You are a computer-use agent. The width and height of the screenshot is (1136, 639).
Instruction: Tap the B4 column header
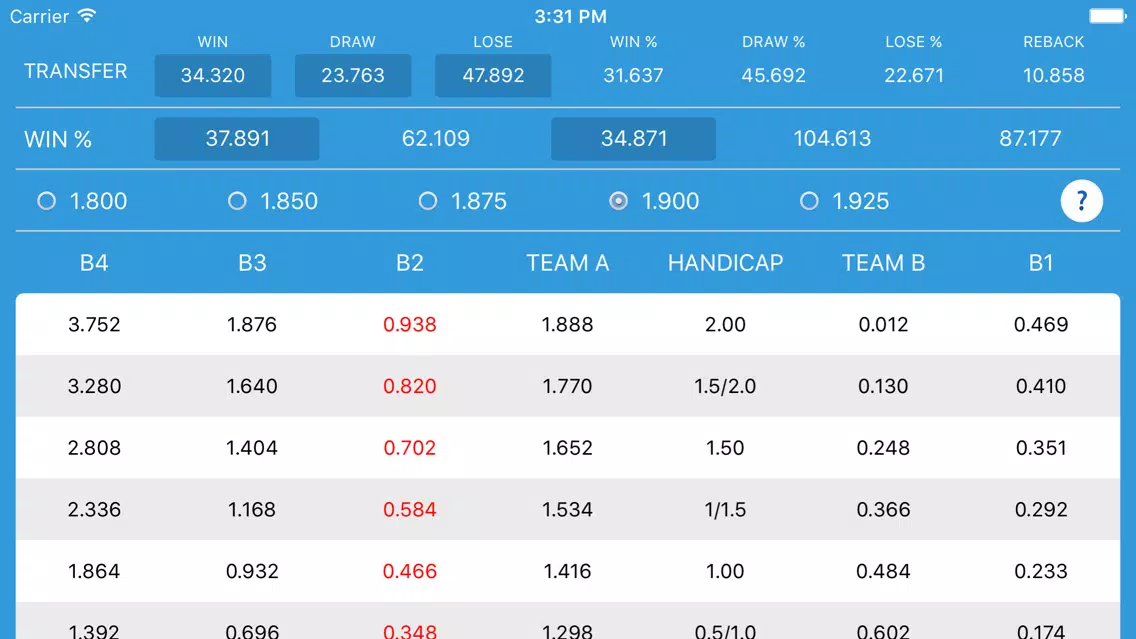(94, 262)
